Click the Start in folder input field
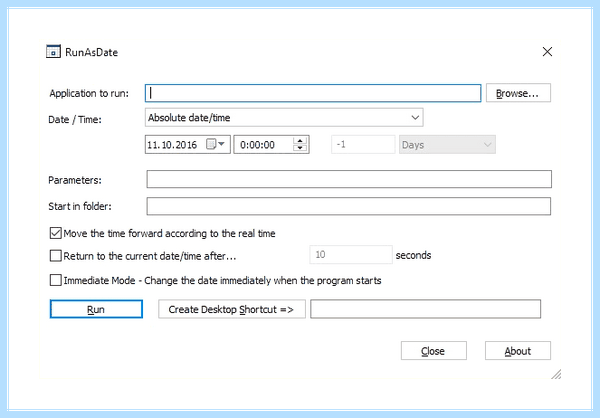The height and width of the screenshot is (418, 600). click(x=349, y=206)
